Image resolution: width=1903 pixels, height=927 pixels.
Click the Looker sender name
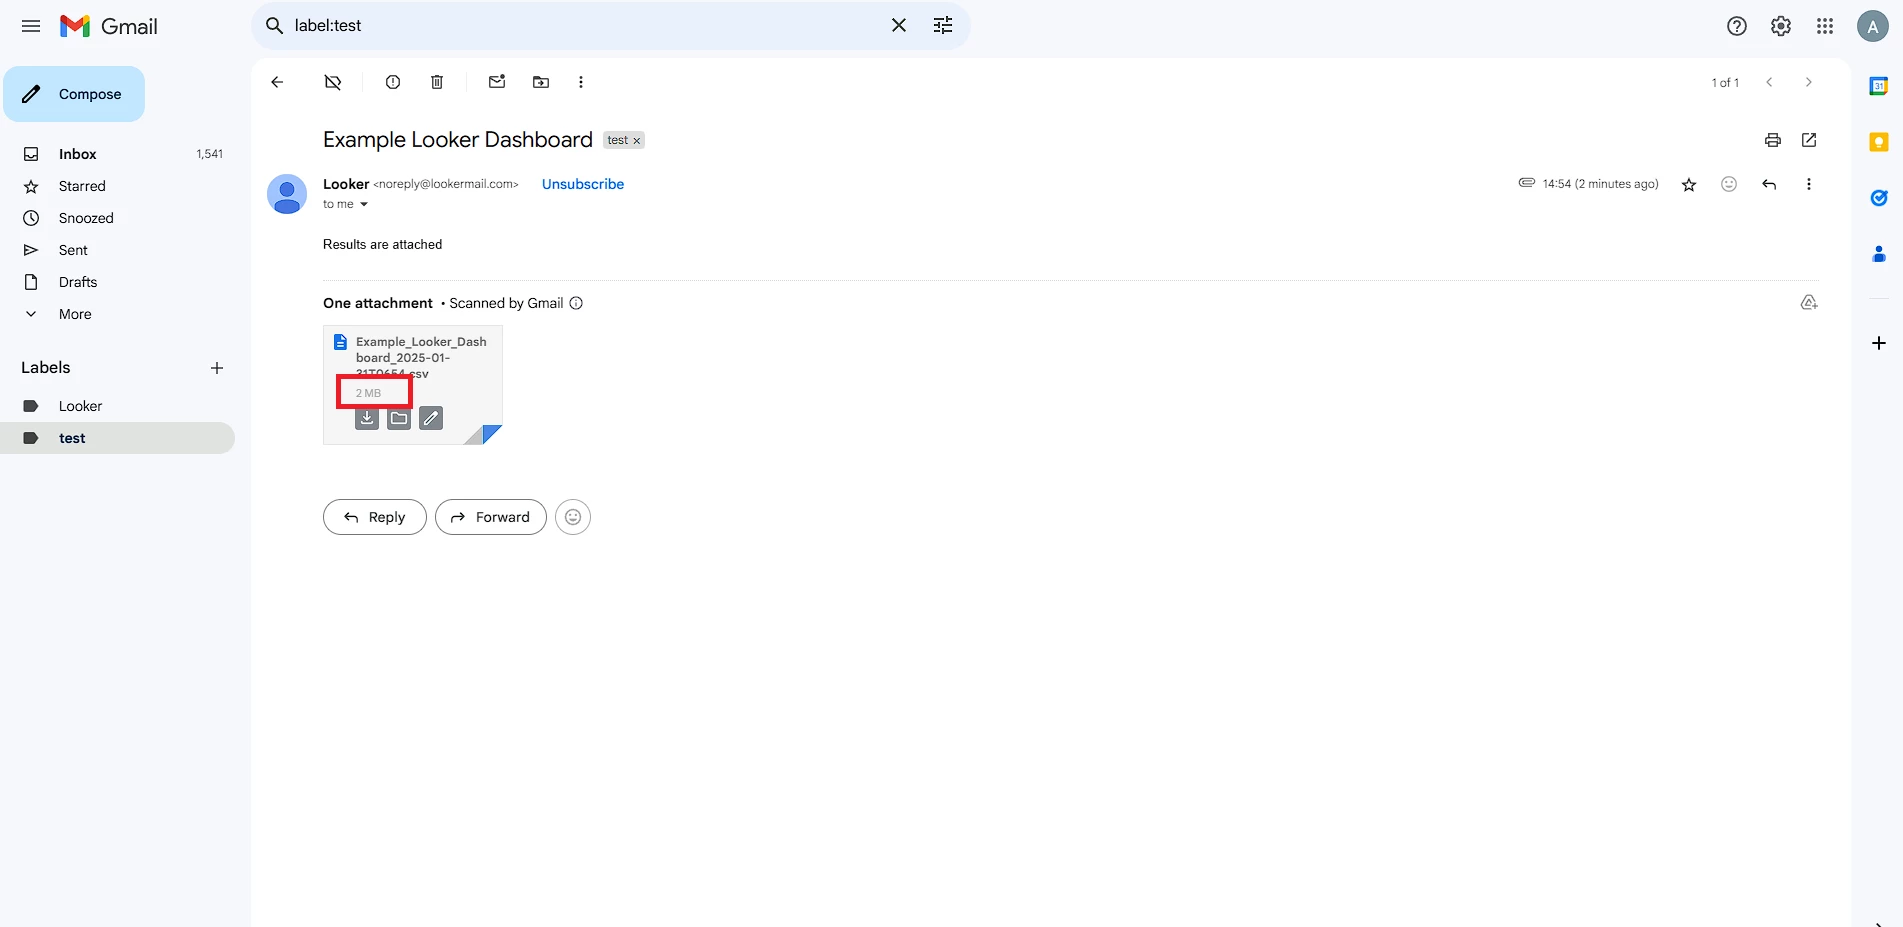pyautogui.click(x=346, y=184)
